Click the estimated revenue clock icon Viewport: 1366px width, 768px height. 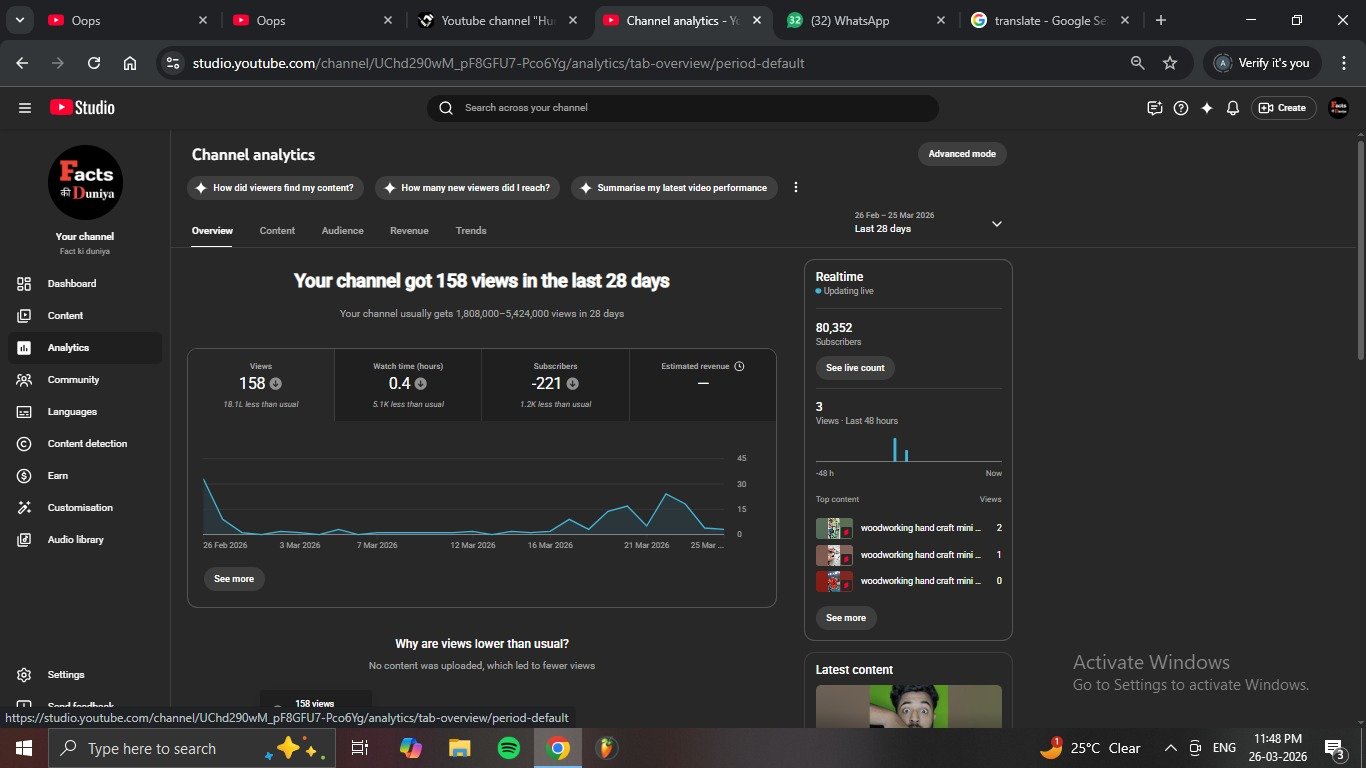click(739, 366)
